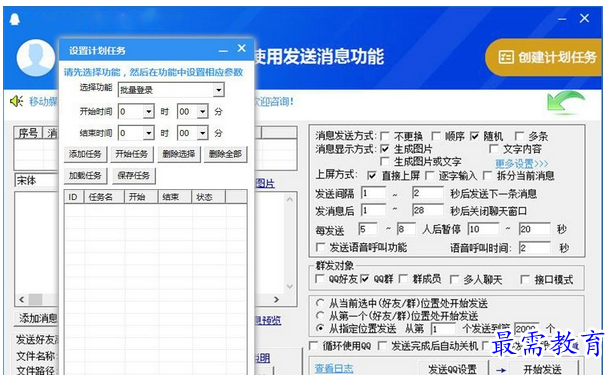Image resolution: width=613 pixels, height=375 pixels.
Task: Expand the 开始时间 hour dropdown
Action: coord(149,112)
